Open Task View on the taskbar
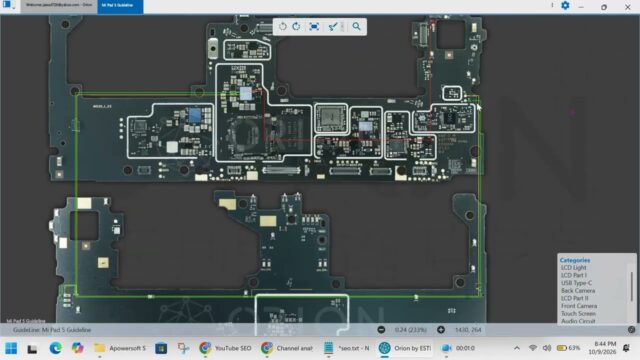This screenshot has height=360, width=640. [32, 349]
